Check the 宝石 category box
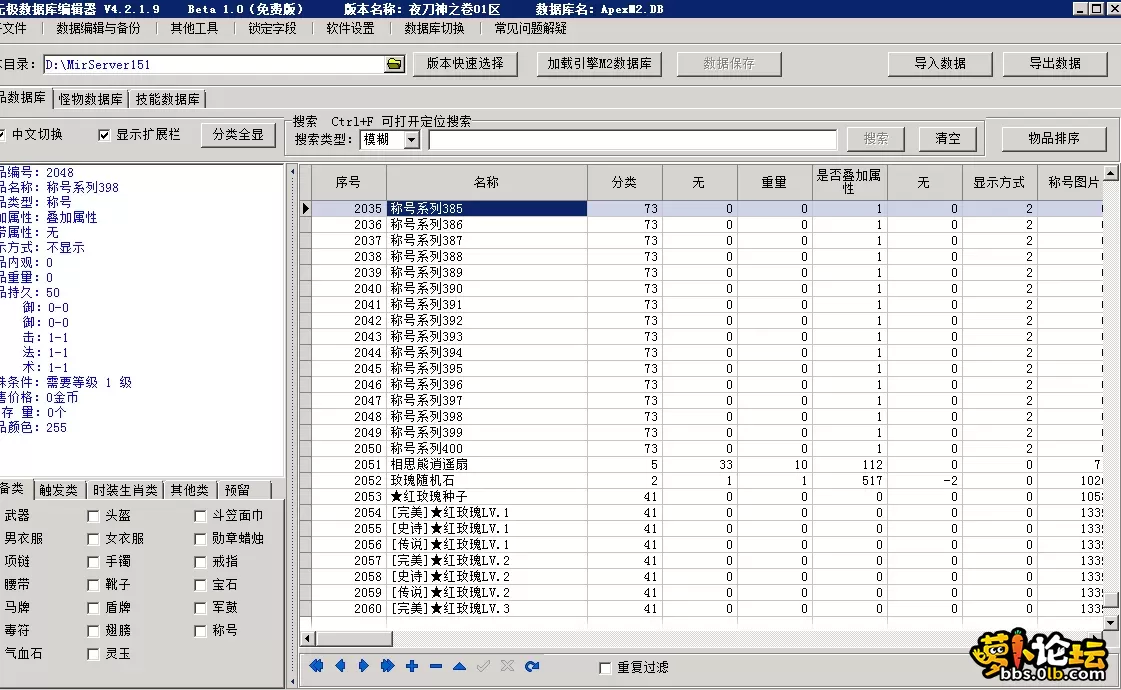 tap(200, 585)
